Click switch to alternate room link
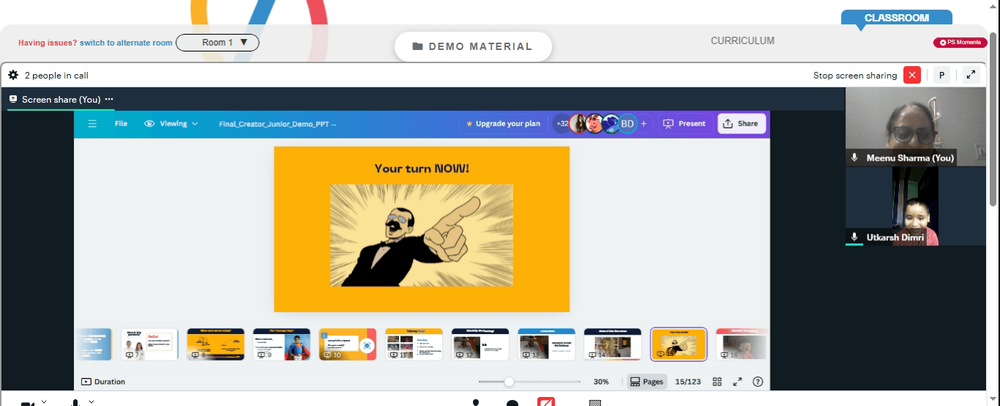The image size is (1000, 406). (126, 43)
